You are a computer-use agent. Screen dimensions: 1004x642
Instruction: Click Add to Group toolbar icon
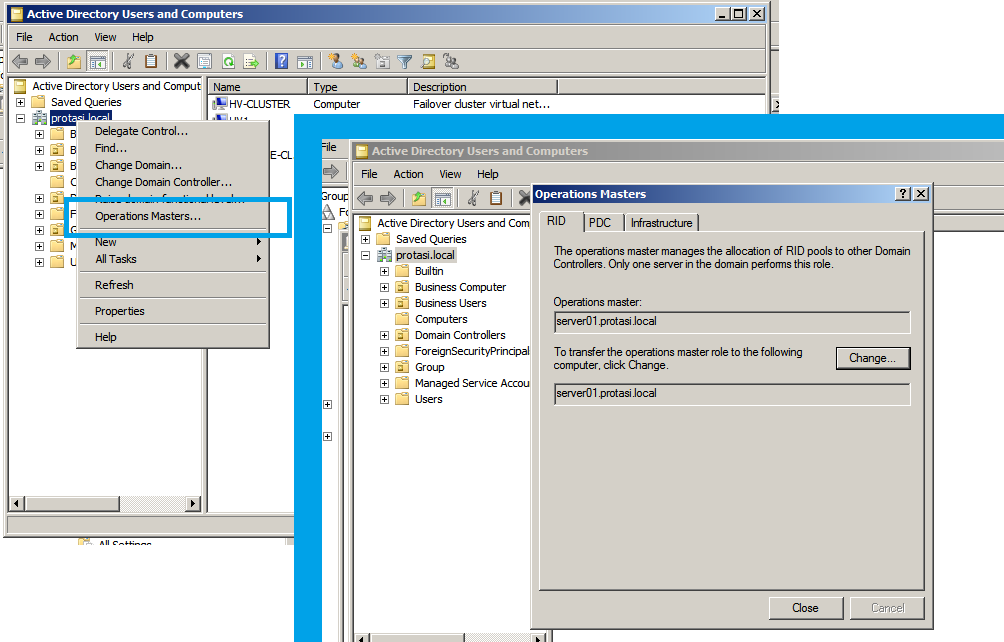451,61
